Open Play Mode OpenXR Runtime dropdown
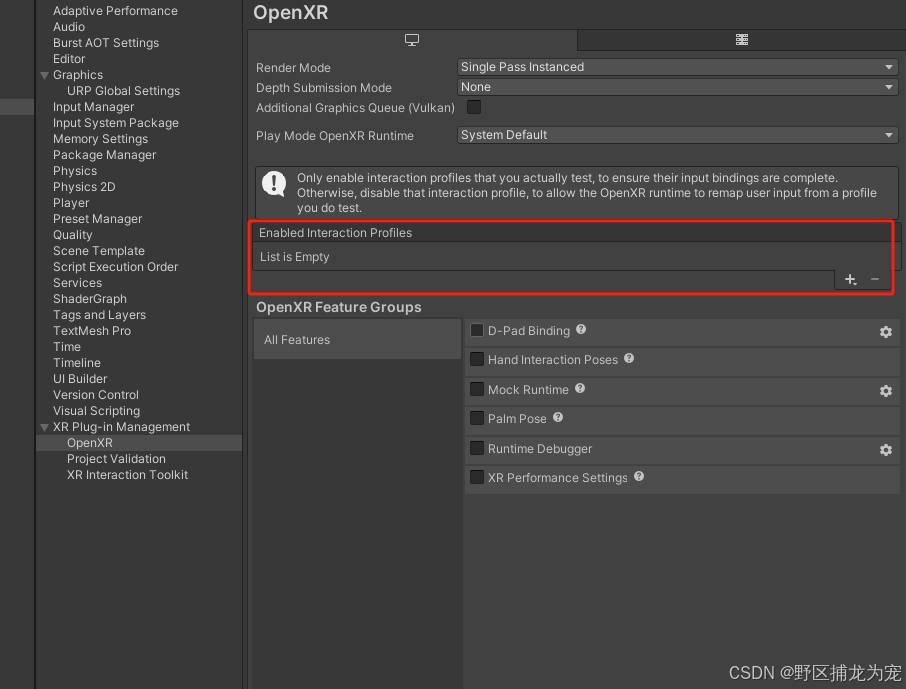Image resolution: width=906 pixels, height=689 pixels. (x=678, y=135)
